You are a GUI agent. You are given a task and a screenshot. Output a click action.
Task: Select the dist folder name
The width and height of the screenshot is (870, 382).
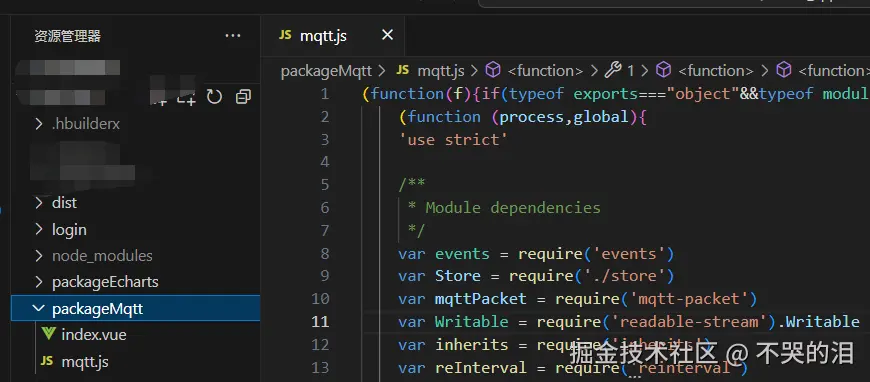64,203
